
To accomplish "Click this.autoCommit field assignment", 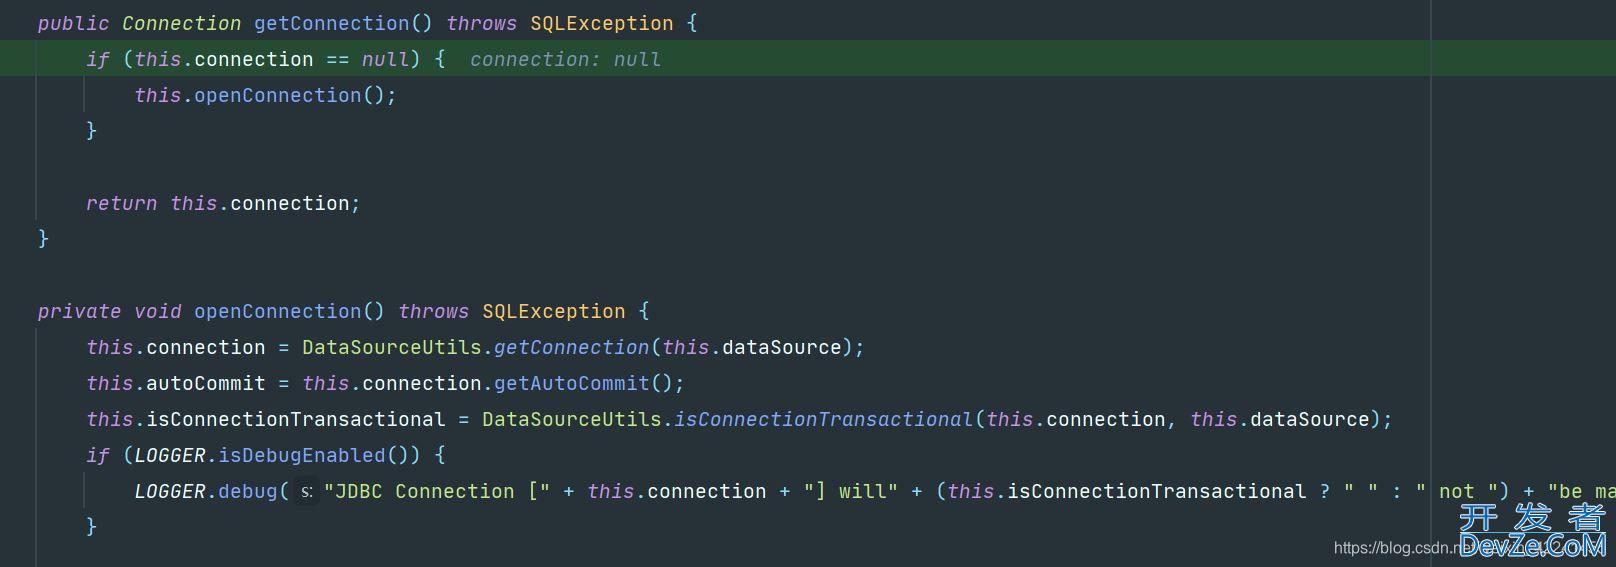I will click(x=176, y=384).
